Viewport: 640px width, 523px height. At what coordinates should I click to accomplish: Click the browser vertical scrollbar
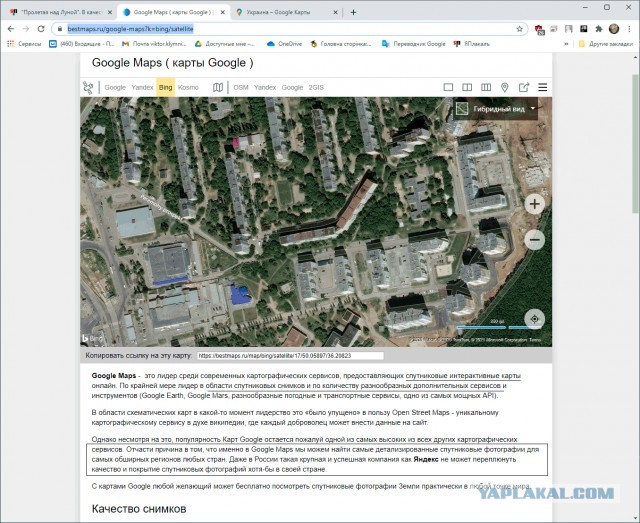point(636,144)
